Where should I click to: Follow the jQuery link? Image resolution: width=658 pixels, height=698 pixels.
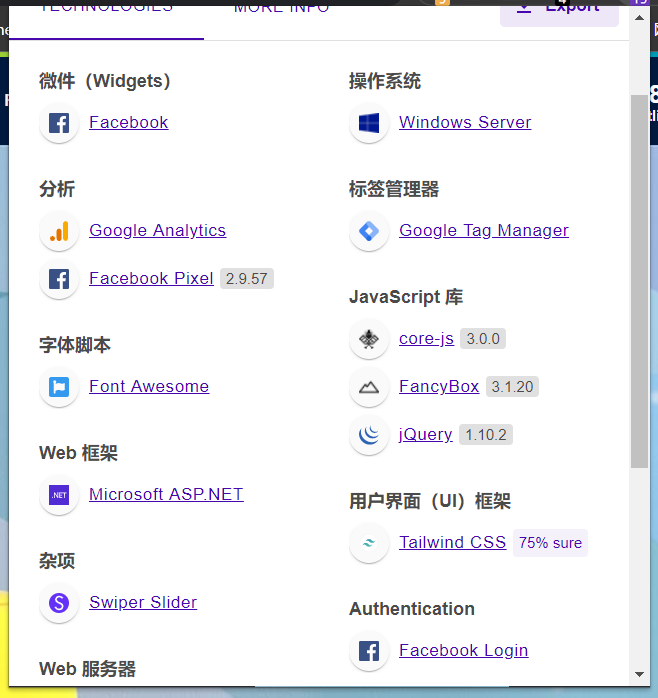pyautogui.click(x=426, y=434)
